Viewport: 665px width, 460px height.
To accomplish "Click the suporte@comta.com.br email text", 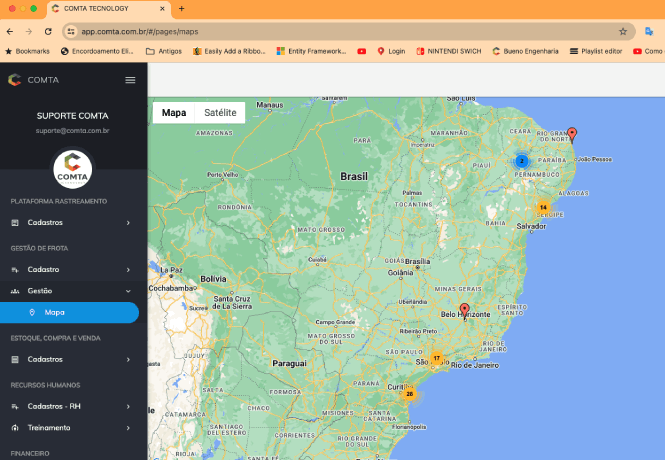I will (73, 131).
